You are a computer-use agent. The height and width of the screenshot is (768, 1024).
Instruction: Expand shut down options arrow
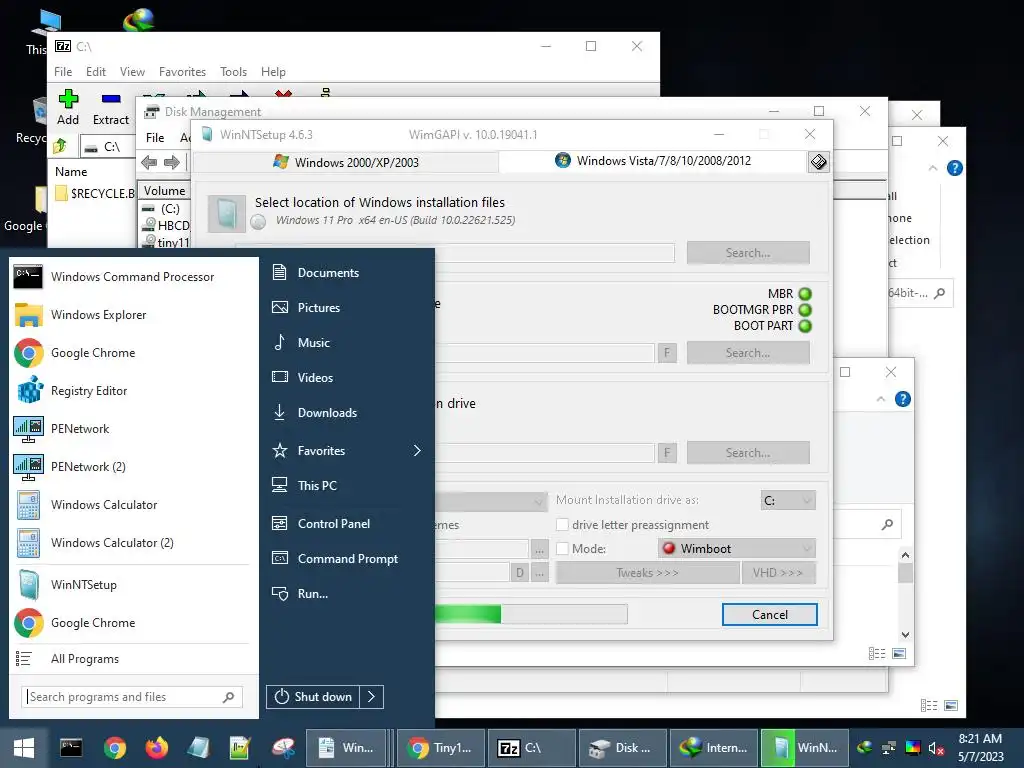point(372,697)
